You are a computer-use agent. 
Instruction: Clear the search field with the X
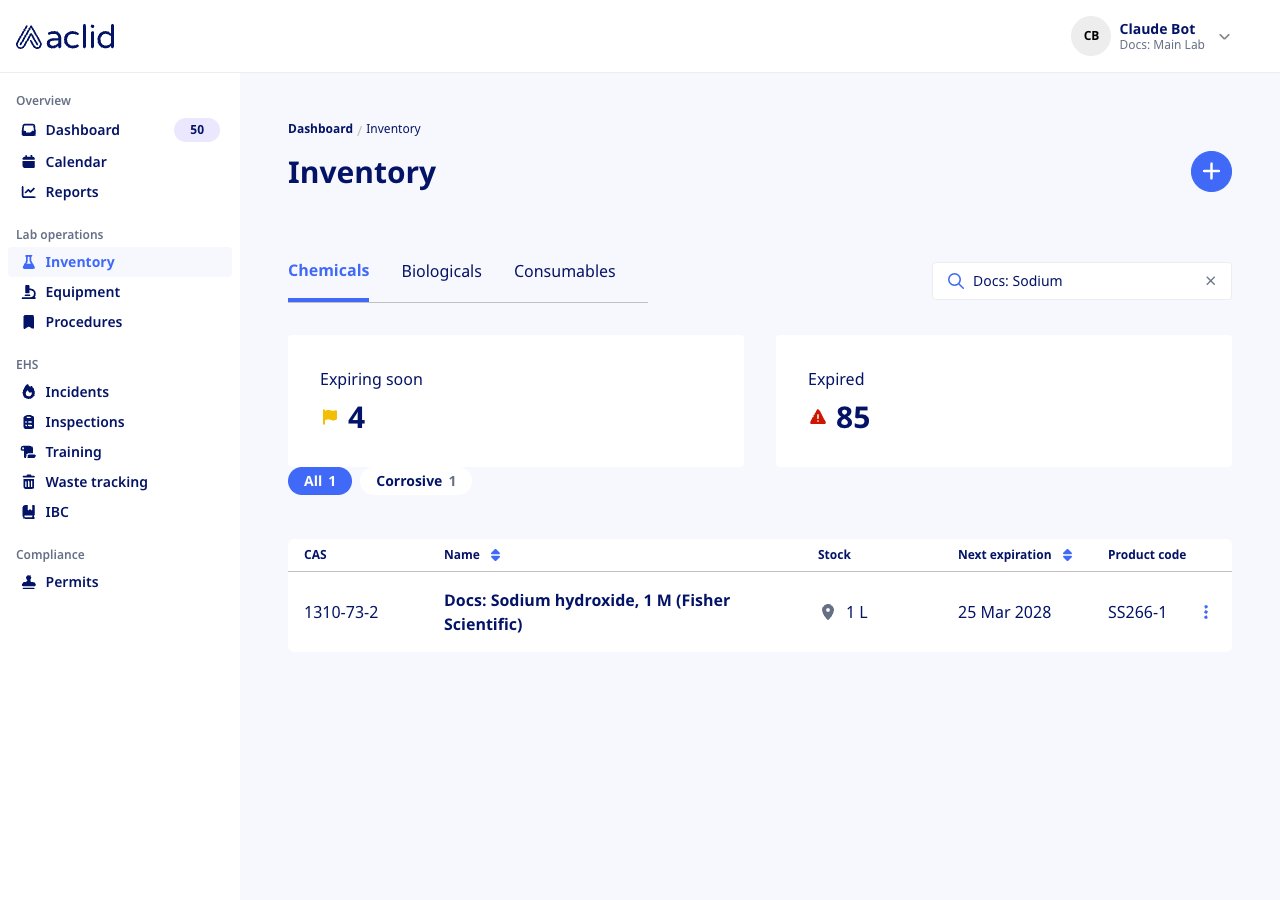coord(1210,281)
